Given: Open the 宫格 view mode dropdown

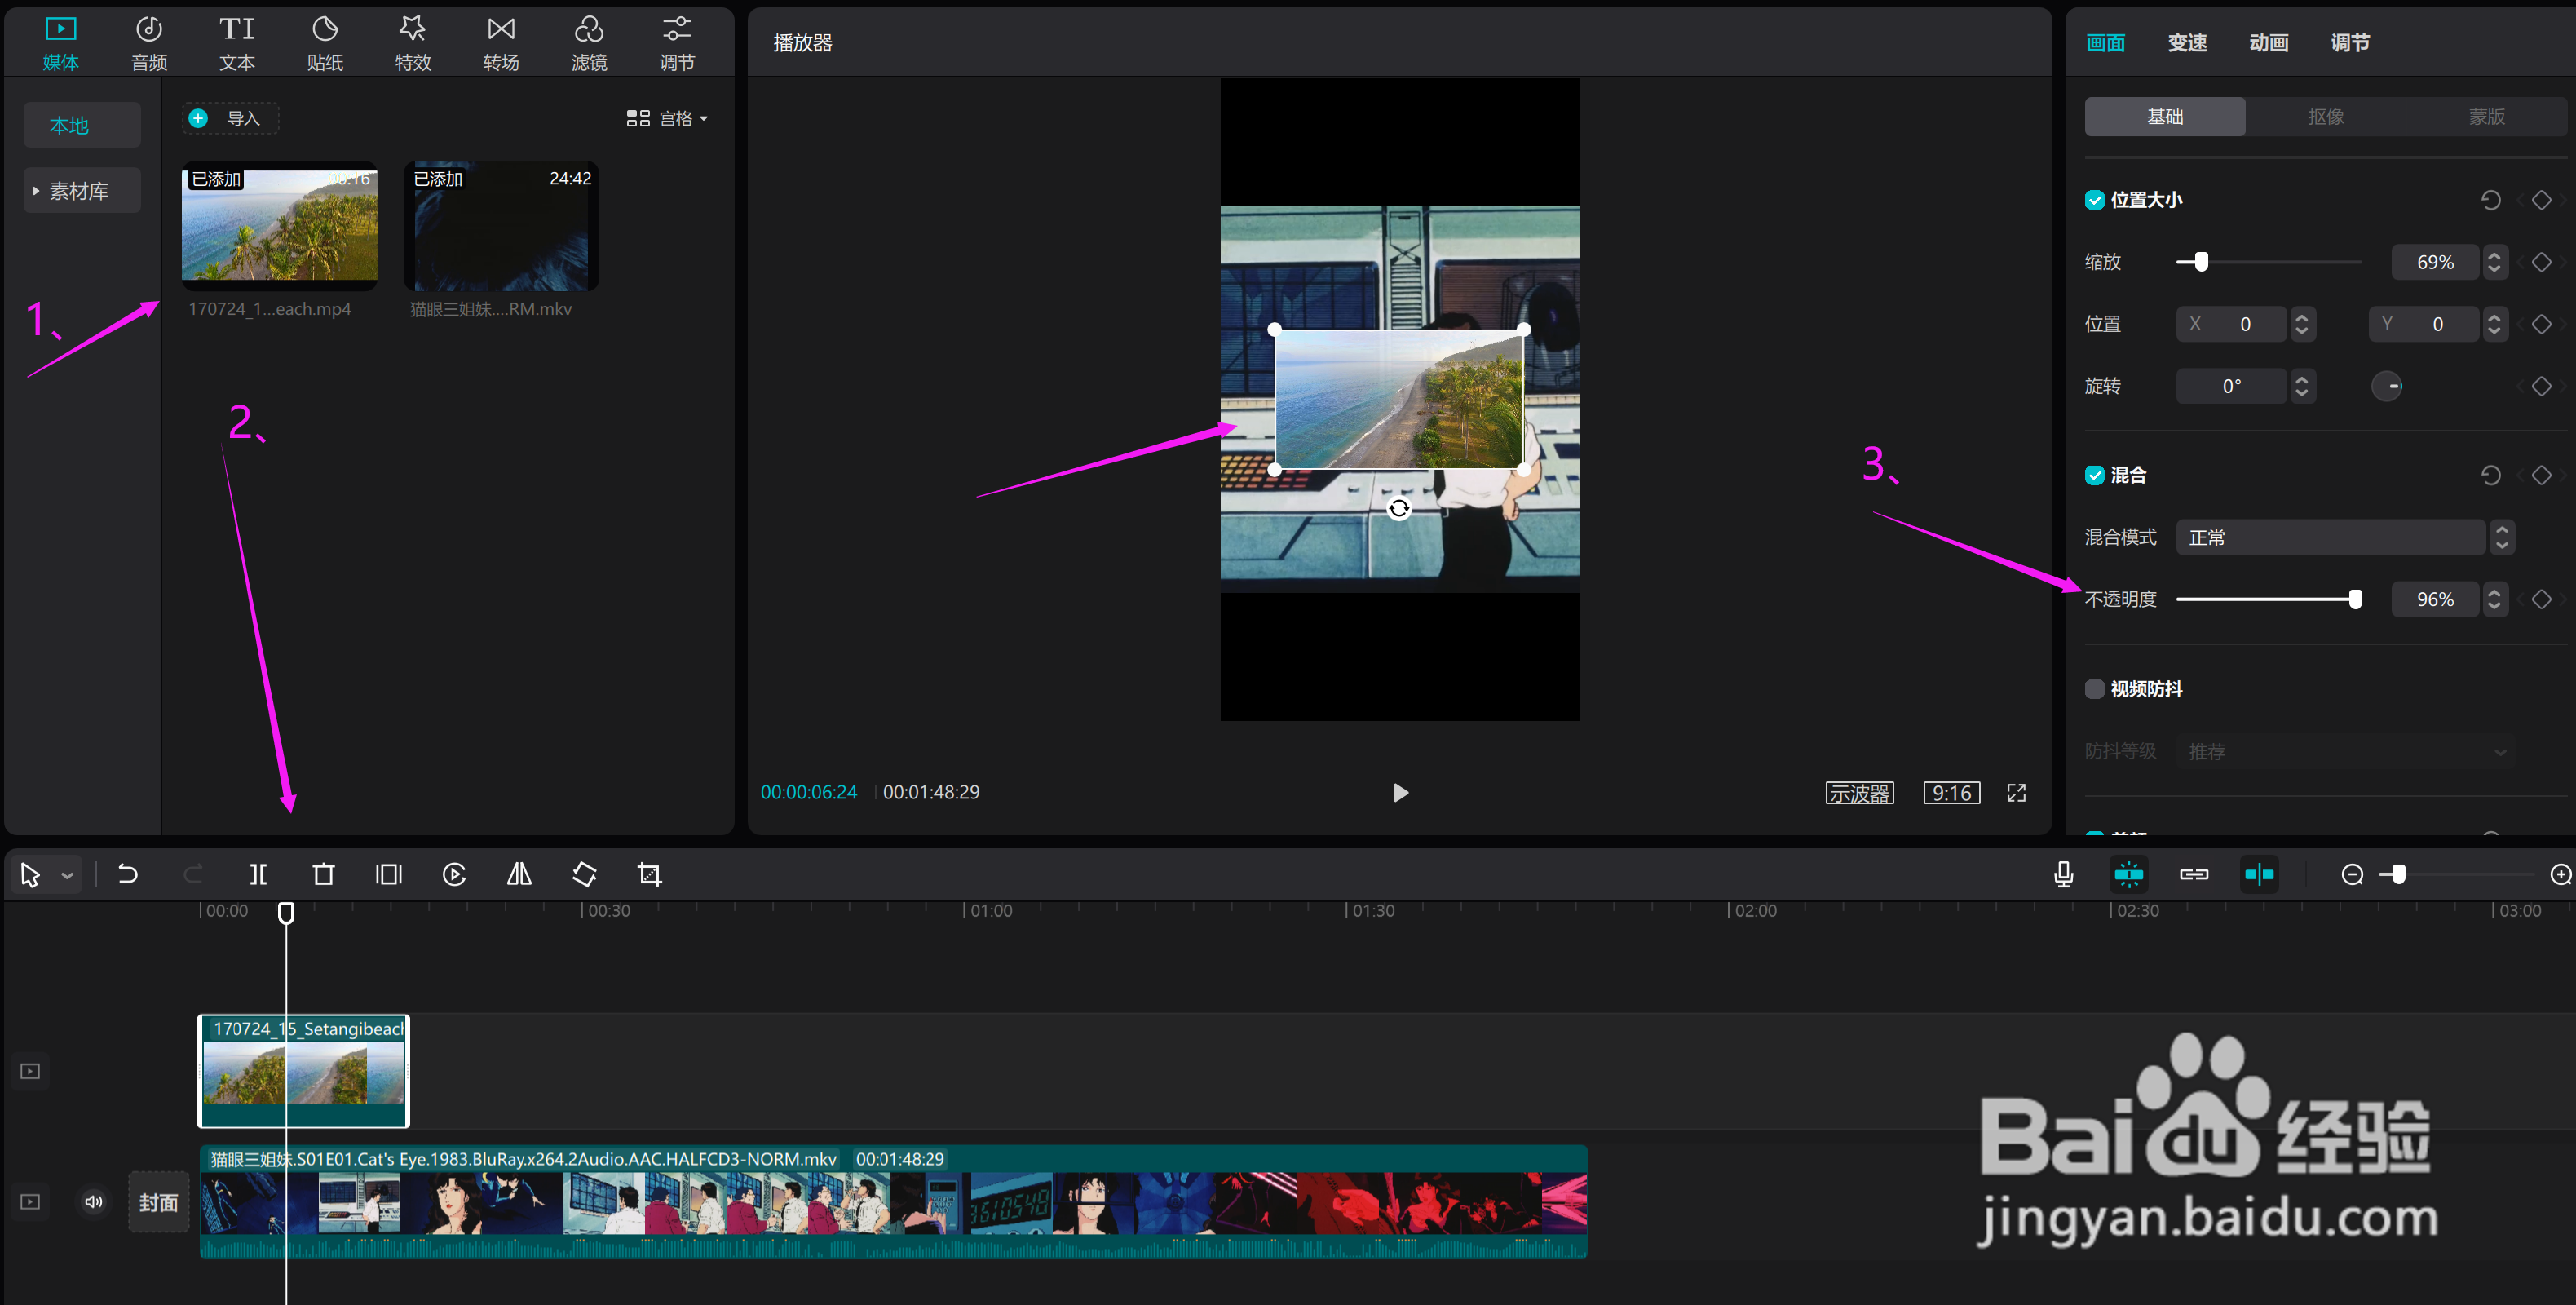Looking at the screenshot, I should coord(667,118).
